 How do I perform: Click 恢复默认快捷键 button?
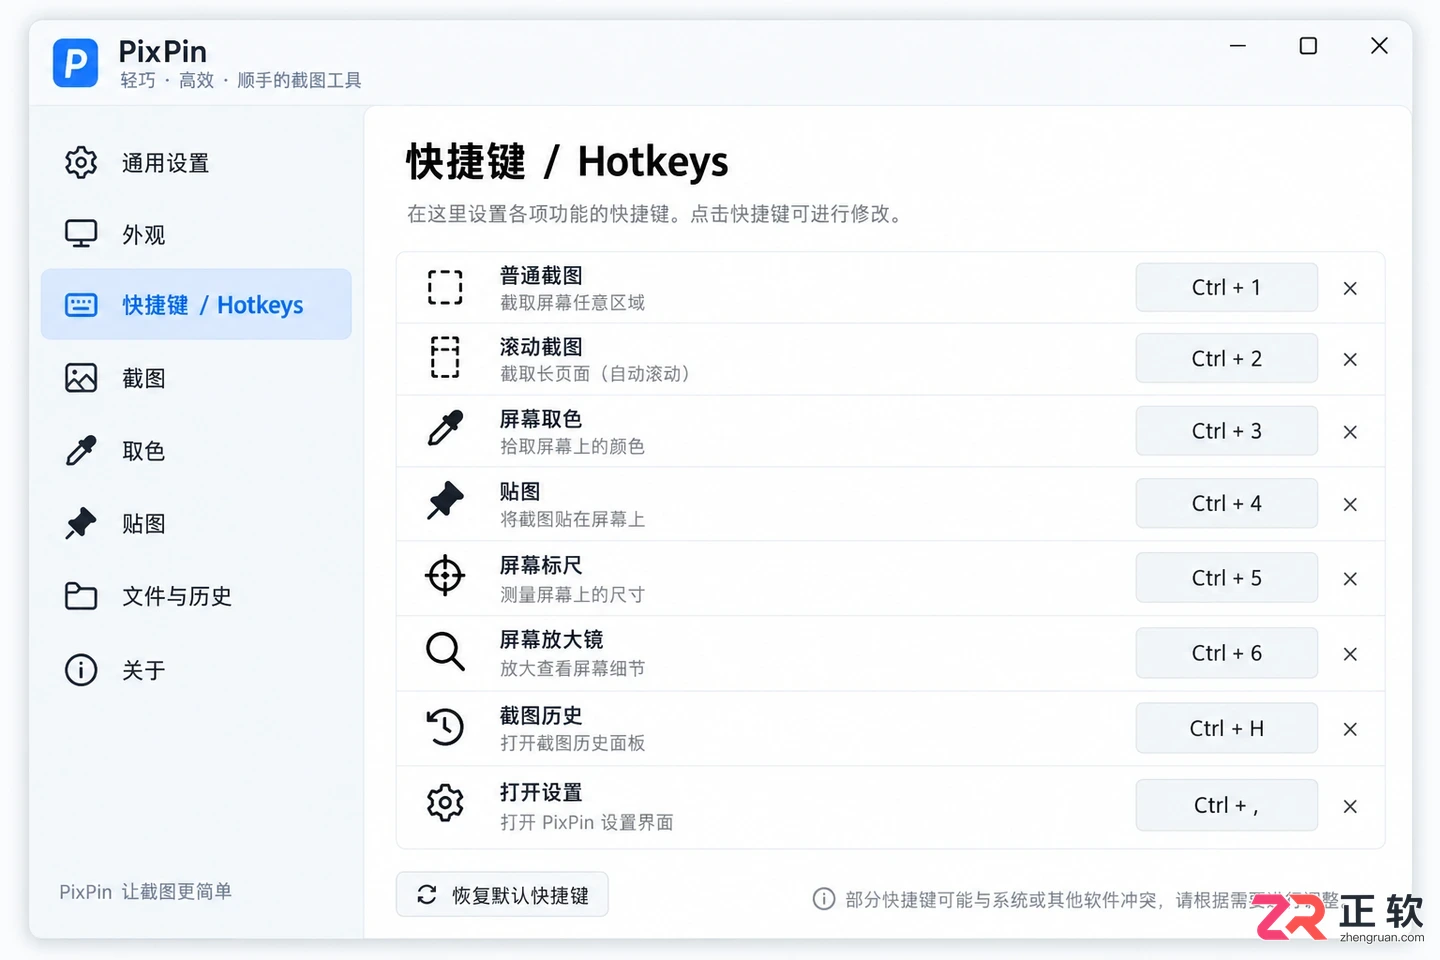(x=502, y=894)
